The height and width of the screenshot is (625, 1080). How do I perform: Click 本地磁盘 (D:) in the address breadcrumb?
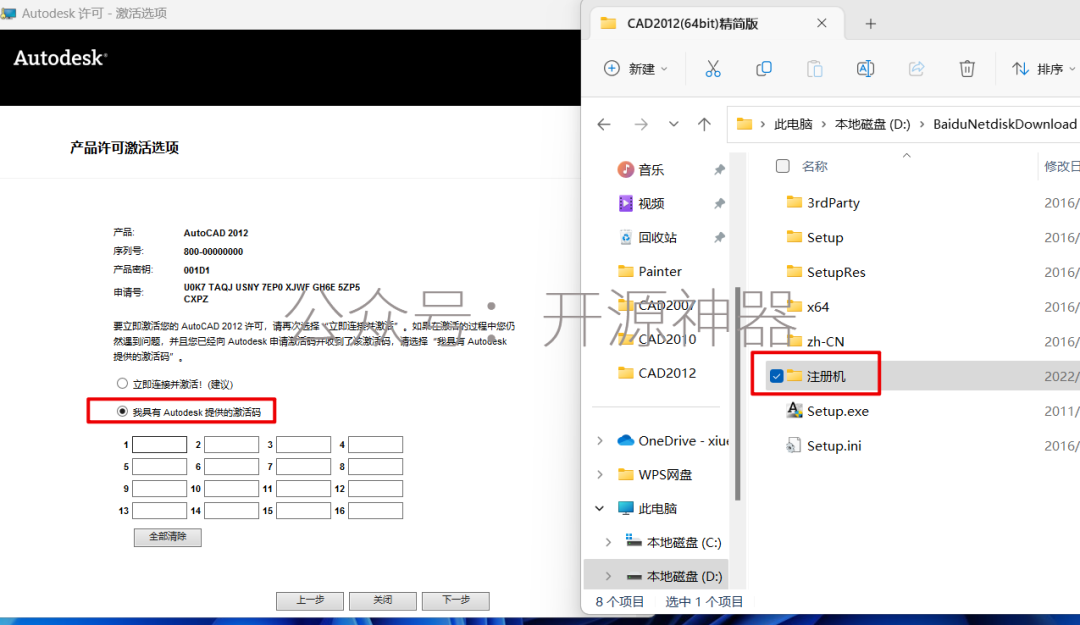point(873,124)
